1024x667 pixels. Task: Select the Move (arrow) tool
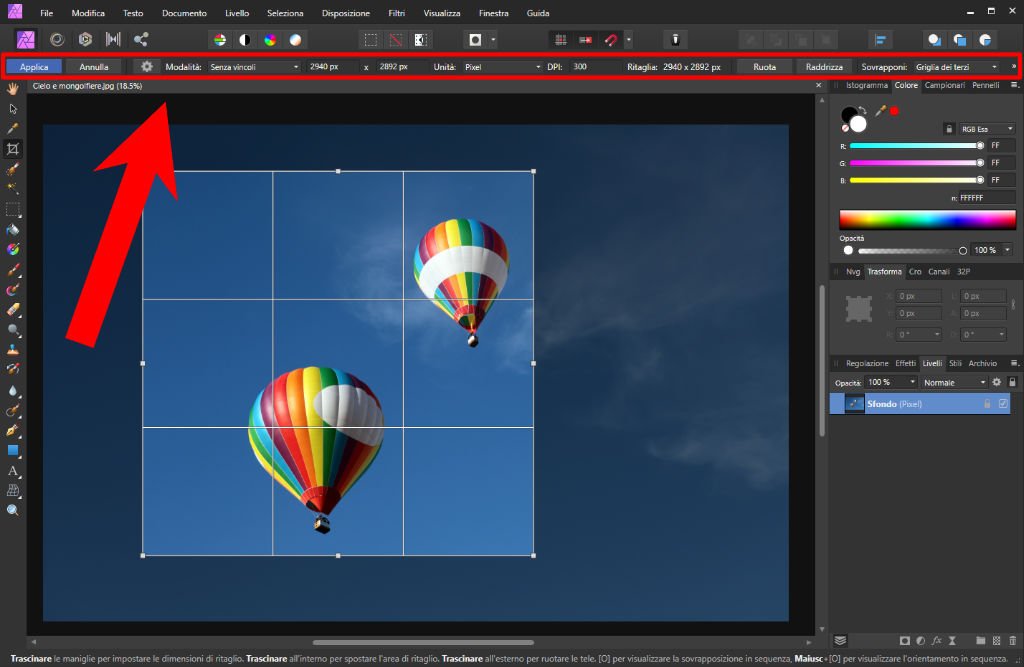12,108
